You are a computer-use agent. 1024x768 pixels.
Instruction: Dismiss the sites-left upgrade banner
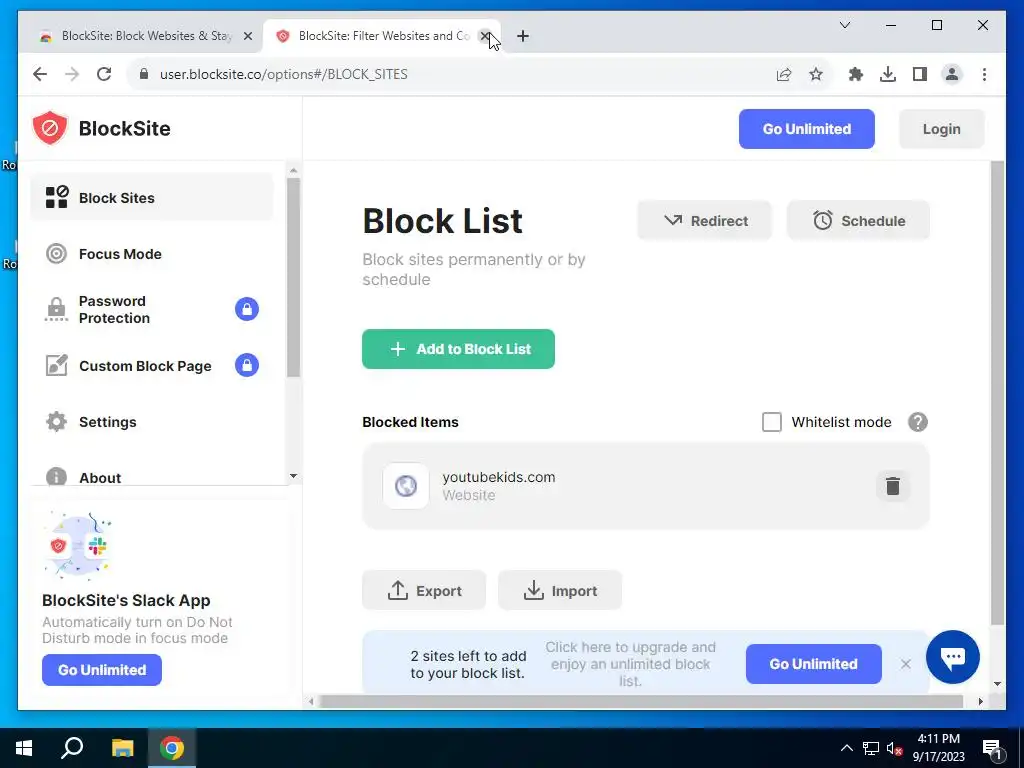coord(905,664)
